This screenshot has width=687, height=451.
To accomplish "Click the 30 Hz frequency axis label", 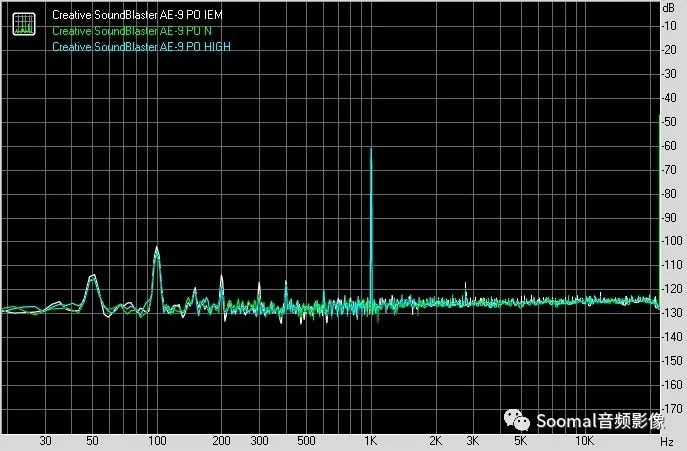I will point(44,440).
